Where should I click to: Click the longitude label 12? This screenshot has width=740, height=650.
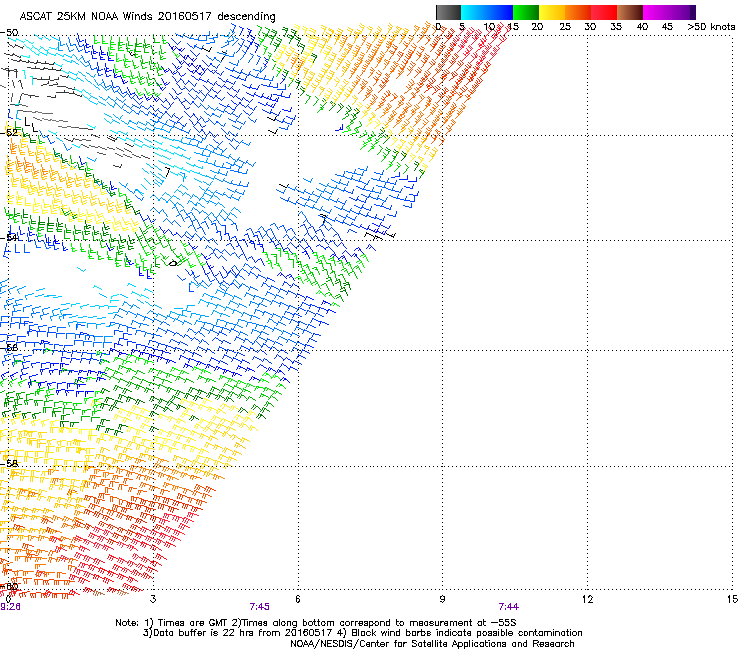click(587, 599)
